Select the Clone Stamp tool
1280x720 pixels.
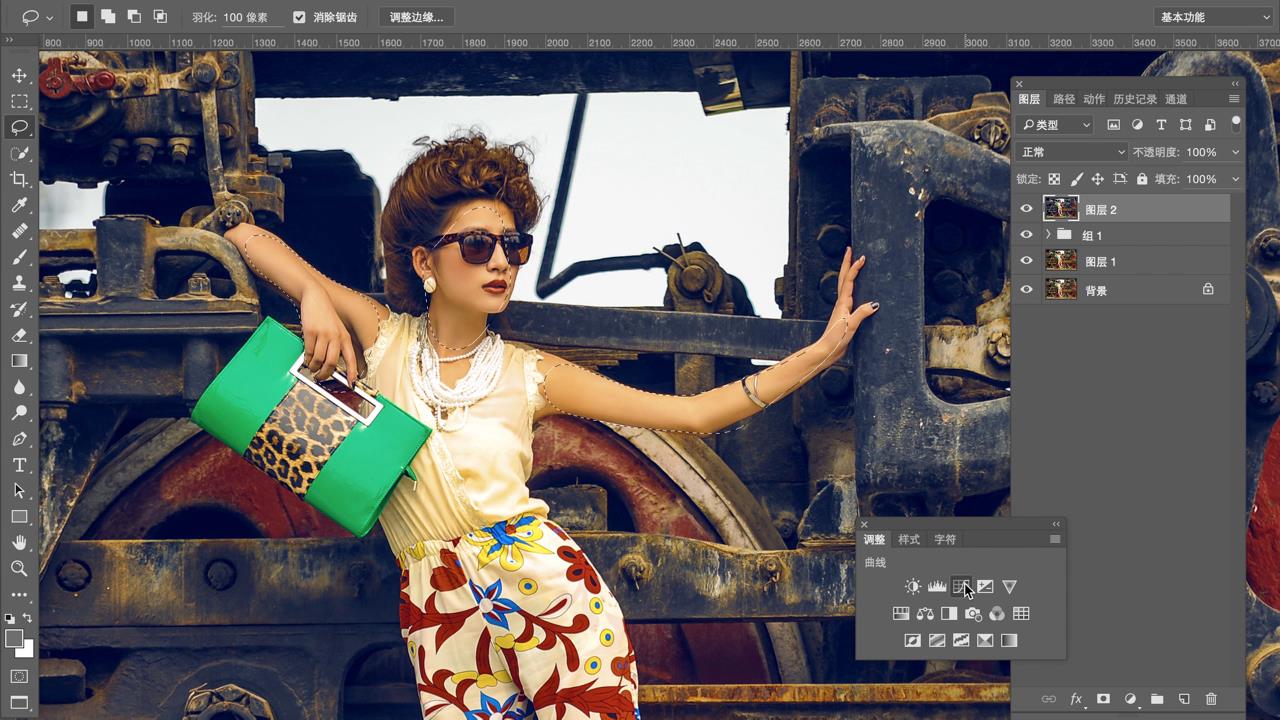(19, 283)
